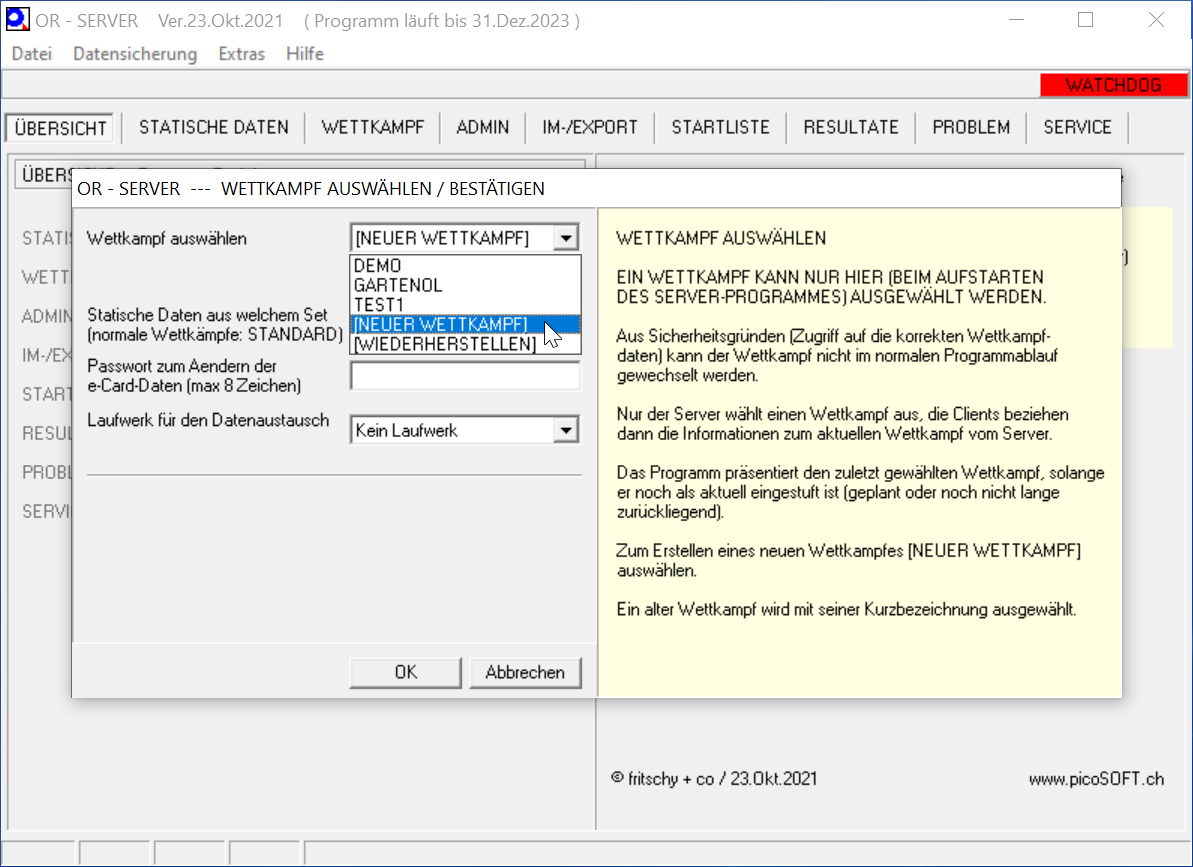Open the SERVICE tab
1193x867 pixels.
coord(1077,127)
